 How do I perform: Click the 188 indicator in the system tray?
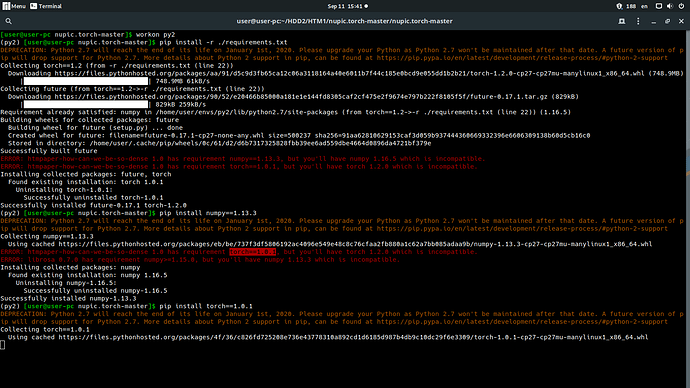(631, 6)
